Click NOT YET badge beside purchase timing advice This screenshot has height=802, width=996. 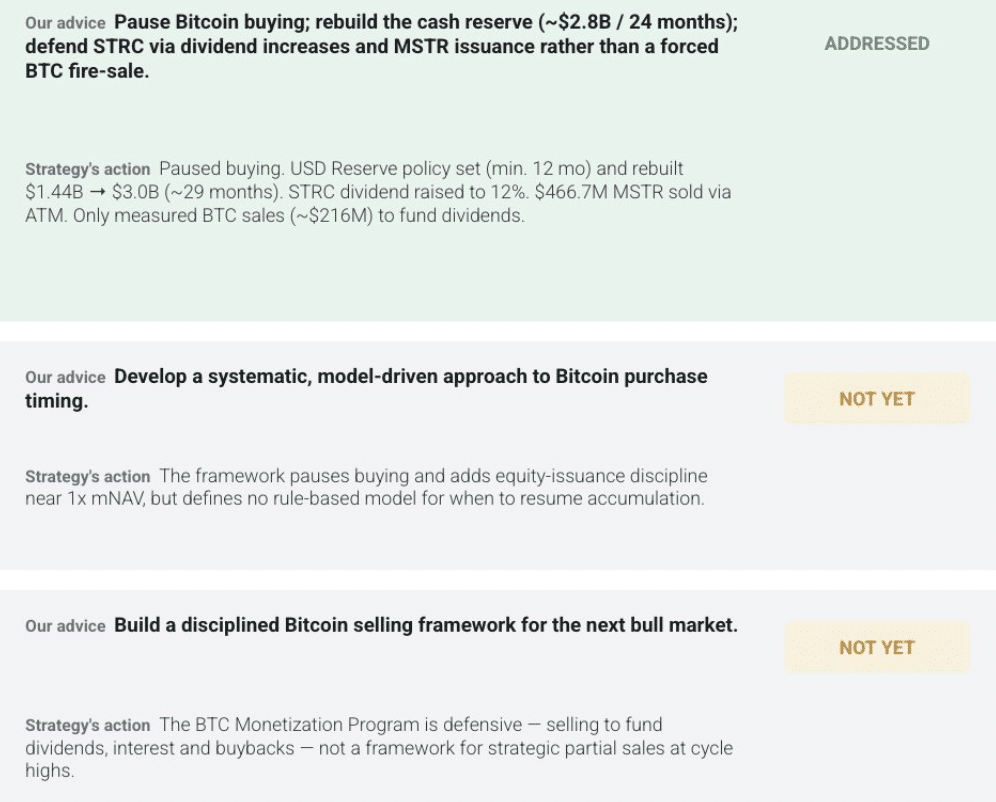[877, 398]
